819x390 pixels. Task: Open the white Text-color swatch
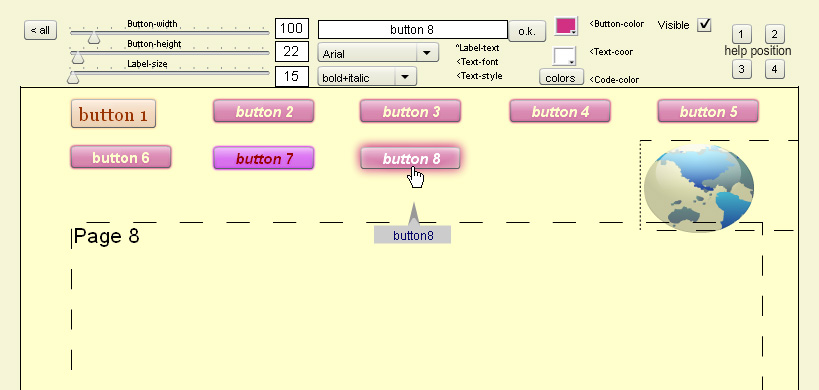(565, 56)
